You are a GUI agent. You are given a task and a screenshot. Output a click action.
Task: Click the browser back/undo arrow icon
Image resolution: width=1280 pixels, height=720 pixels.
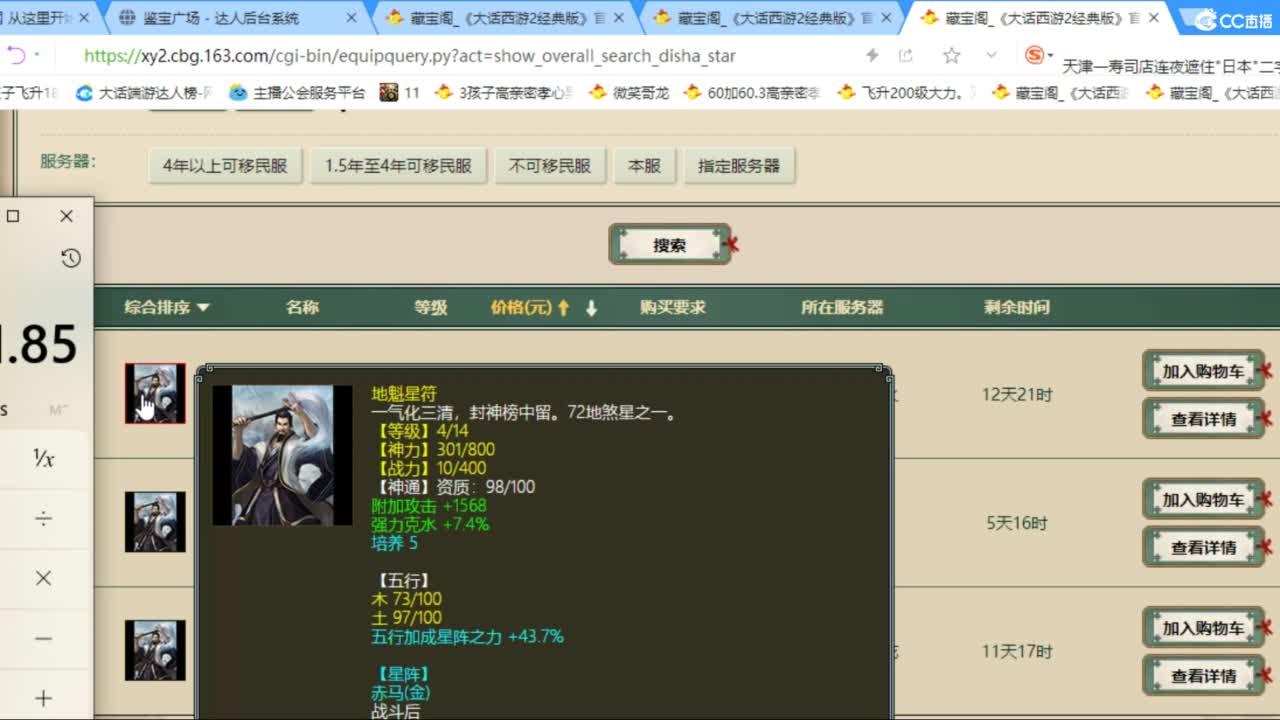pos(16,55)
